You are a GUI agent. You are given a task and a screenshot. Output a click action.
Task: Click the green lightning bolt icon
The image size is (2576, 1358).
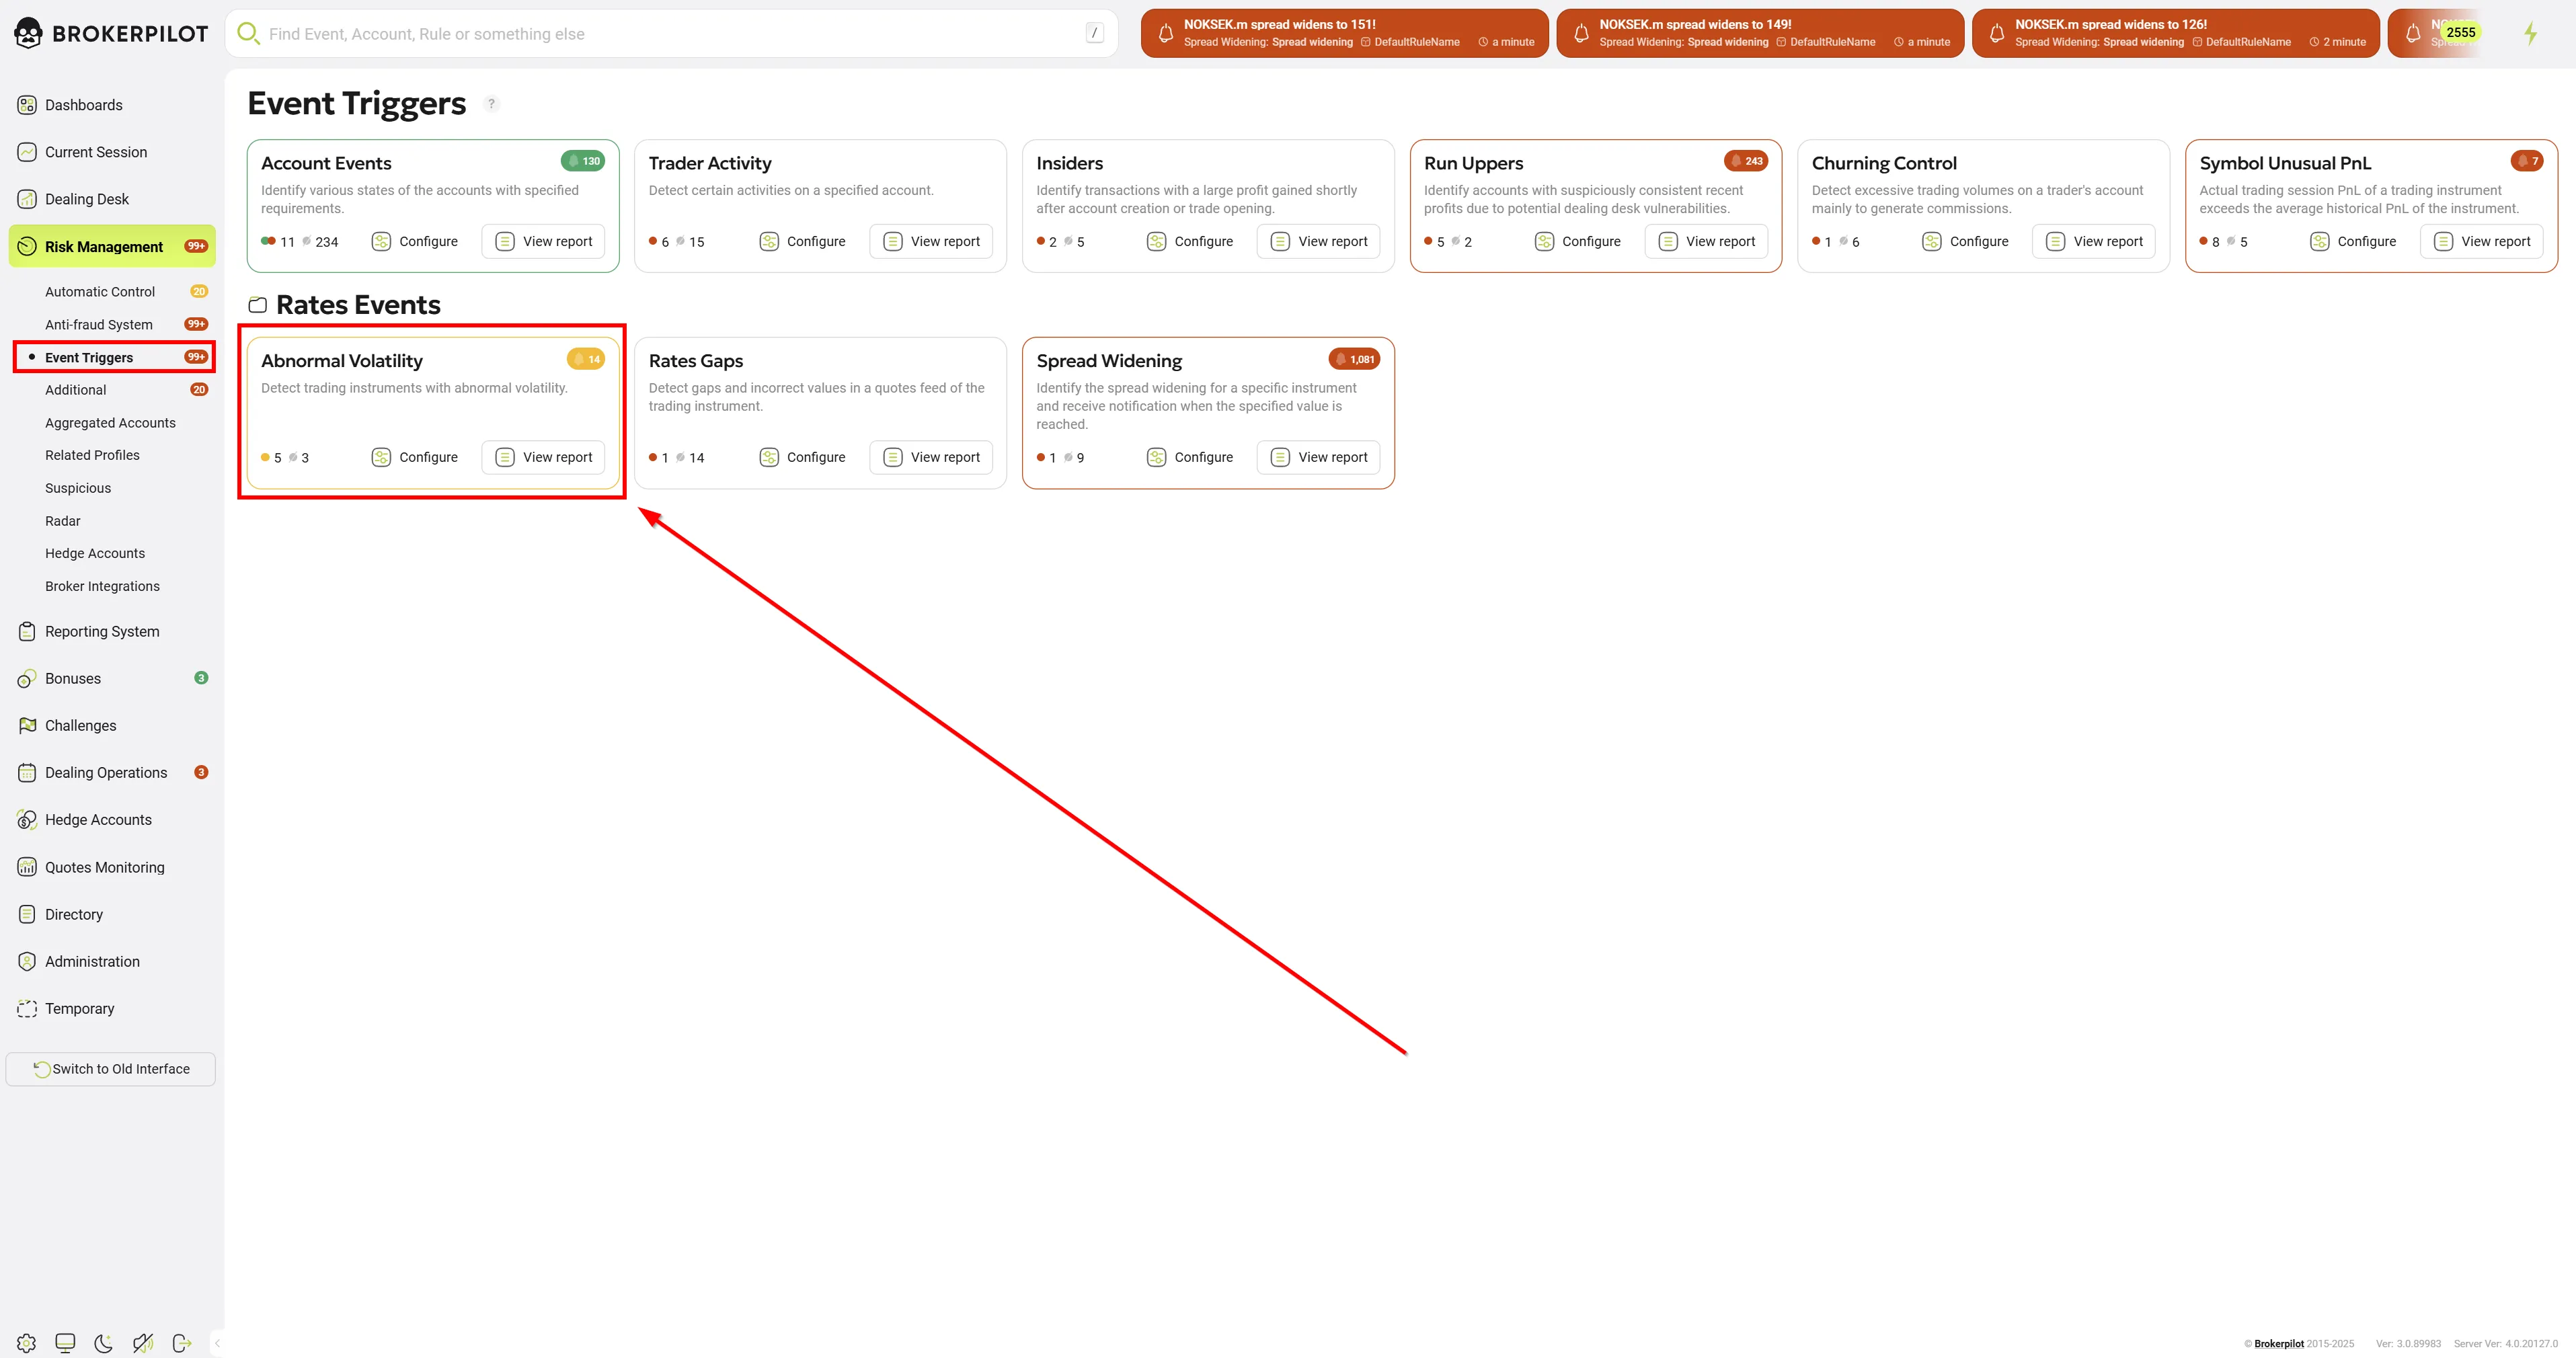[2530, 33]
